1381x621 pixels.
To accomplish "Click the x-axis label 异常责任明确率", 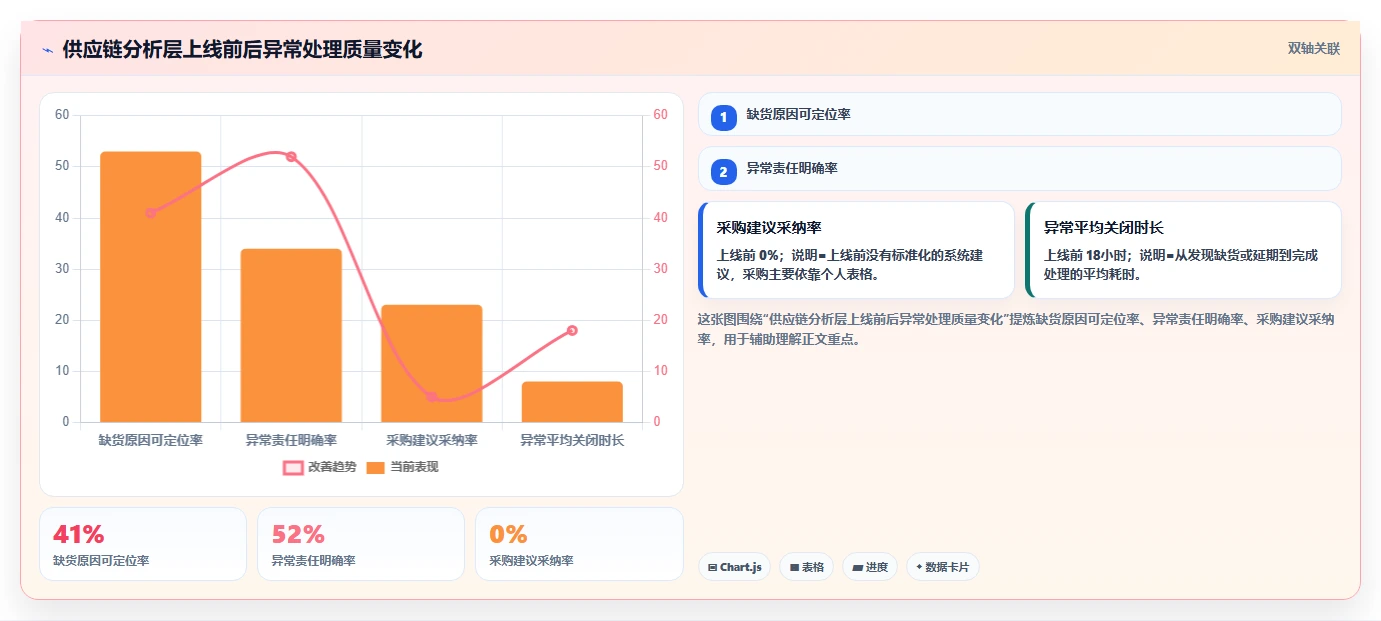I will (x=291, y=440).
